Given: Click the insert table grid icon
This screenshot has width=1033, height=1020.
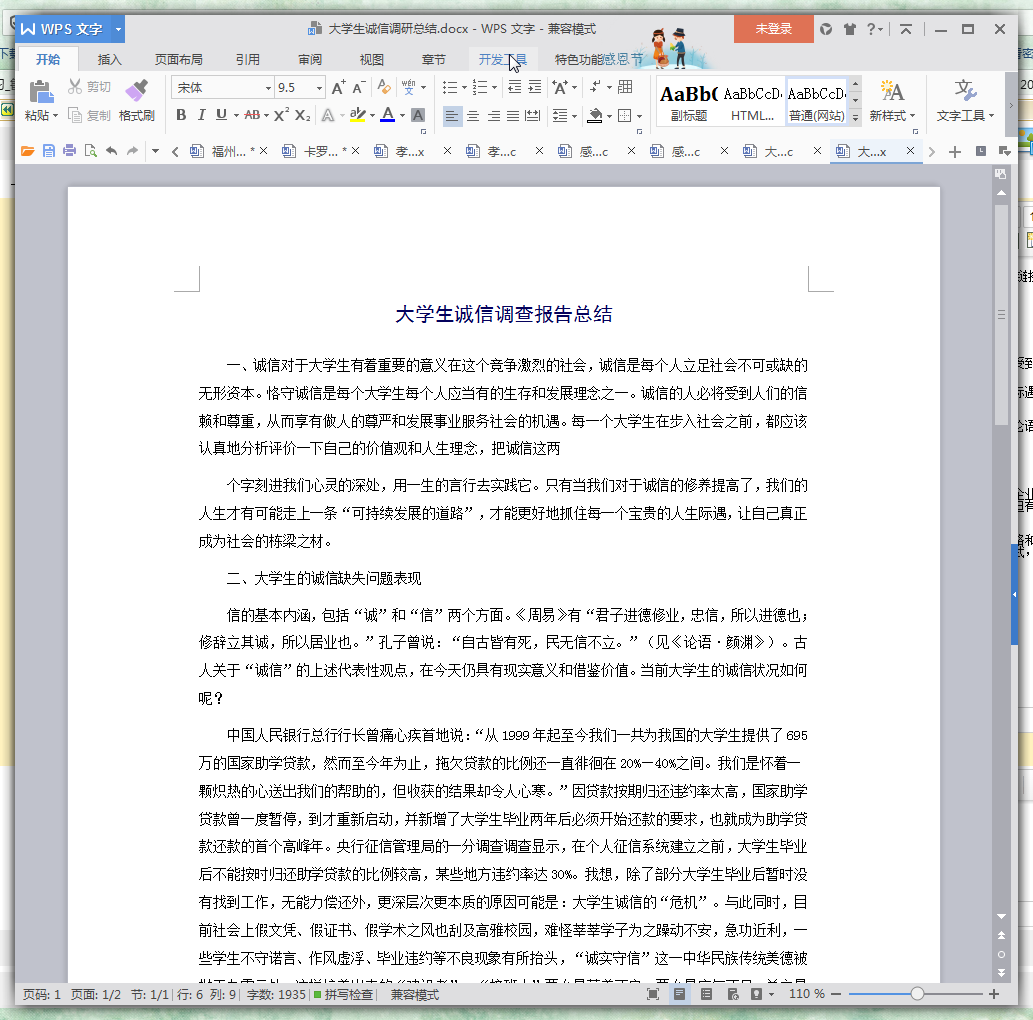Looking at the screenshot, I should click(x=625, y=87).
